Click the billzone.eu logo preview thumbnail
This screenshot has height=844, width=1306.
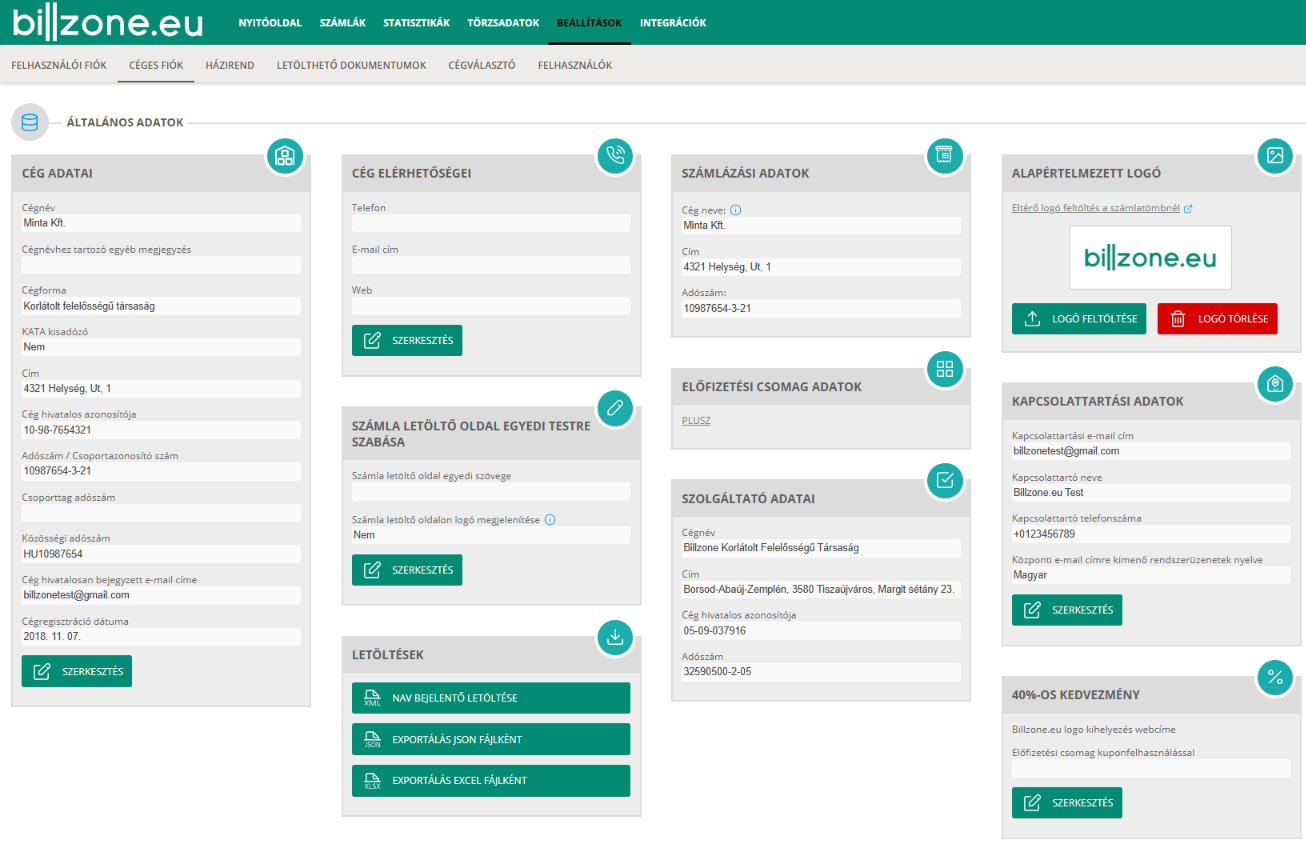click(x=1150, y=258)
